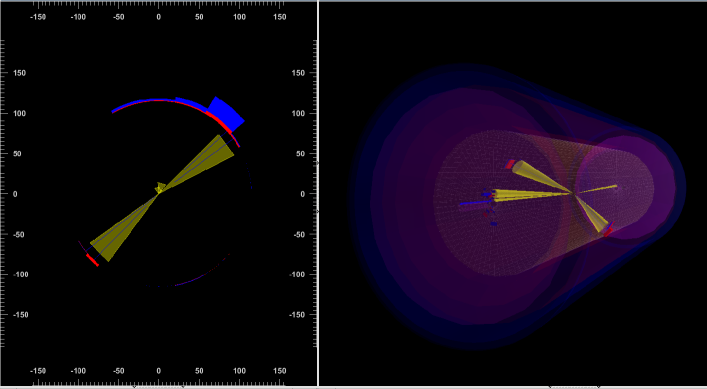Click the upper arrow on the vertical divider

point(317,164)
